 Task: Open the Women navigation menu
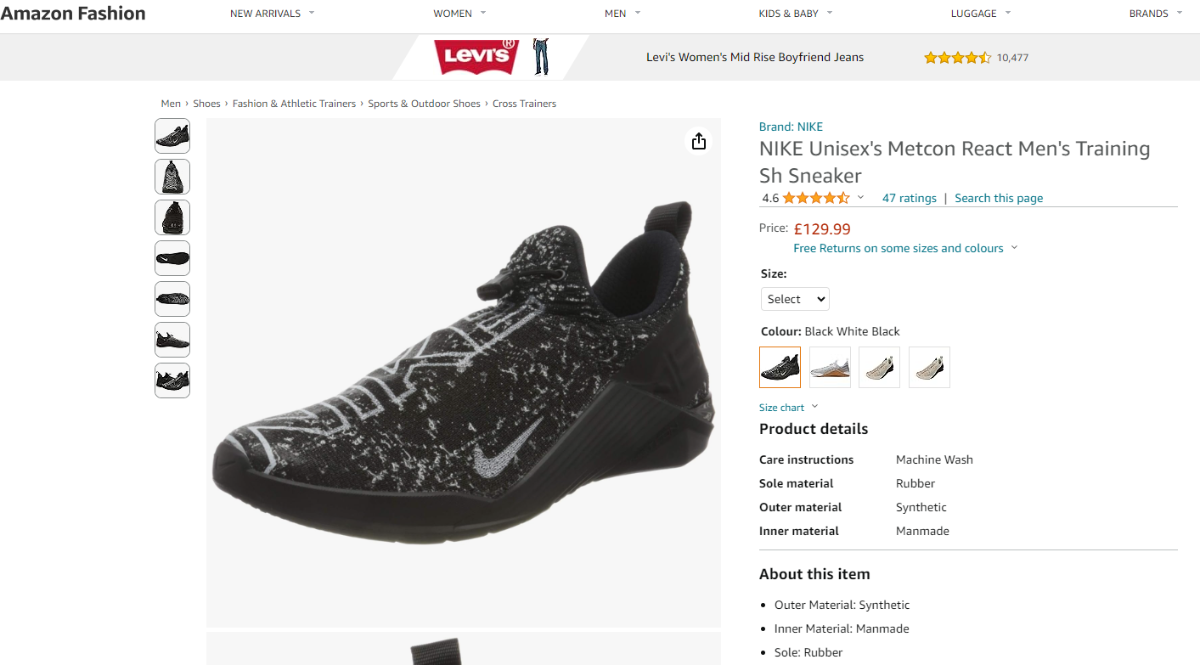[x=460, y=14]
